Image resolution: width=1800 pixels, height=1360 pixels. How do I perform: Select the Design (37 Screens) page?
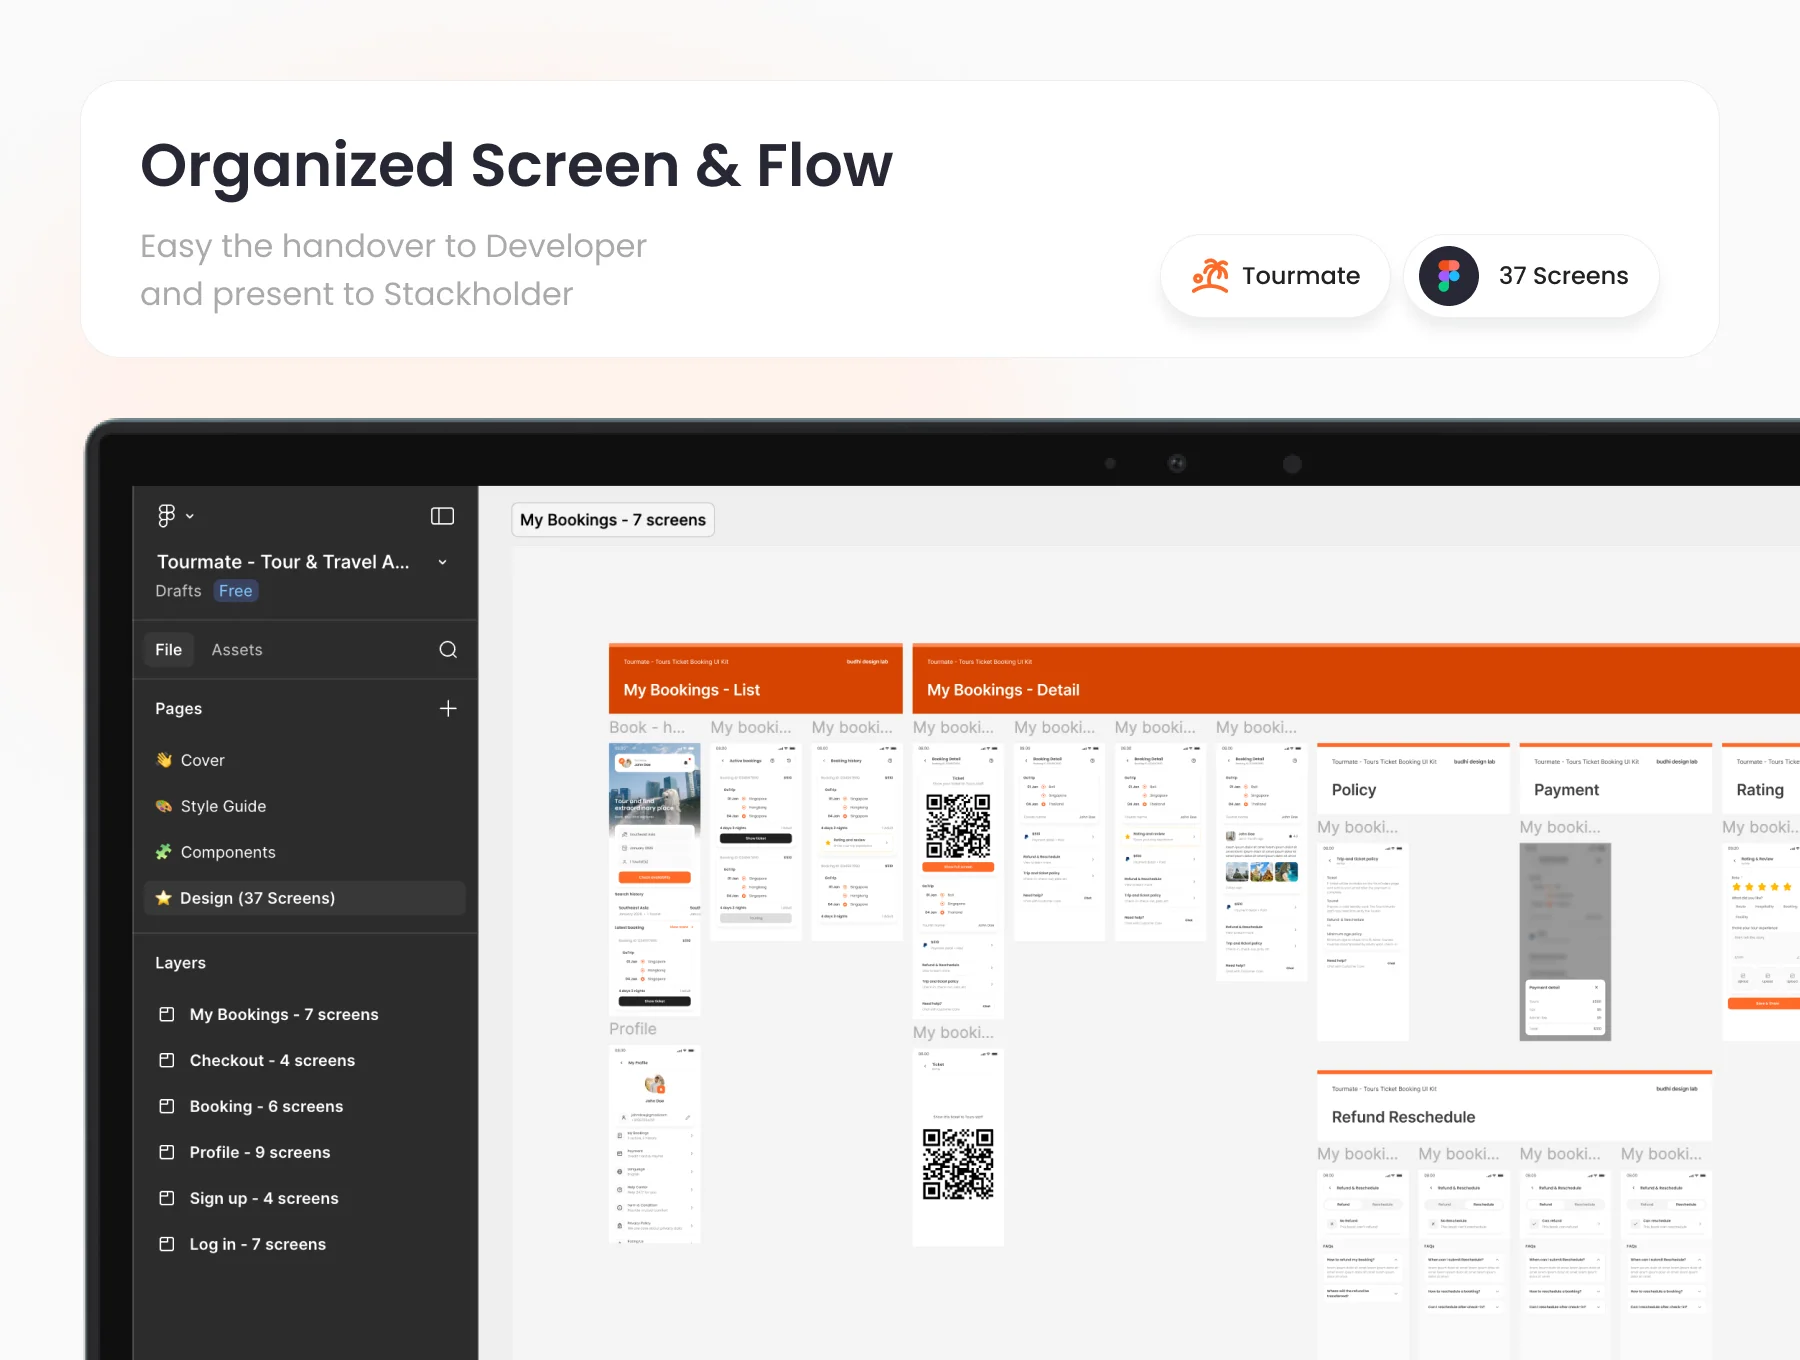[305, 898]
